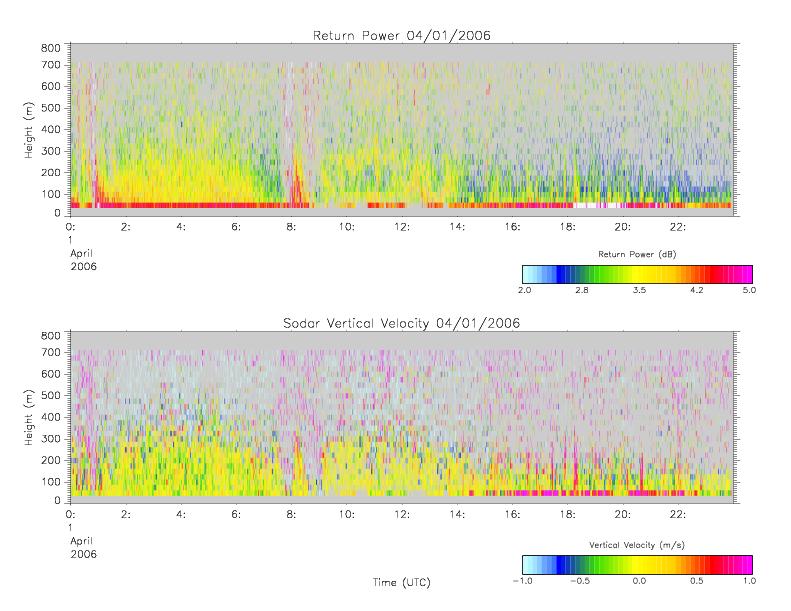Click the "1.0" tick on Vertical Velocity colorbar
Image resolution: width=791 pixels, height=611 pixels.
click(x=749, y=581)
